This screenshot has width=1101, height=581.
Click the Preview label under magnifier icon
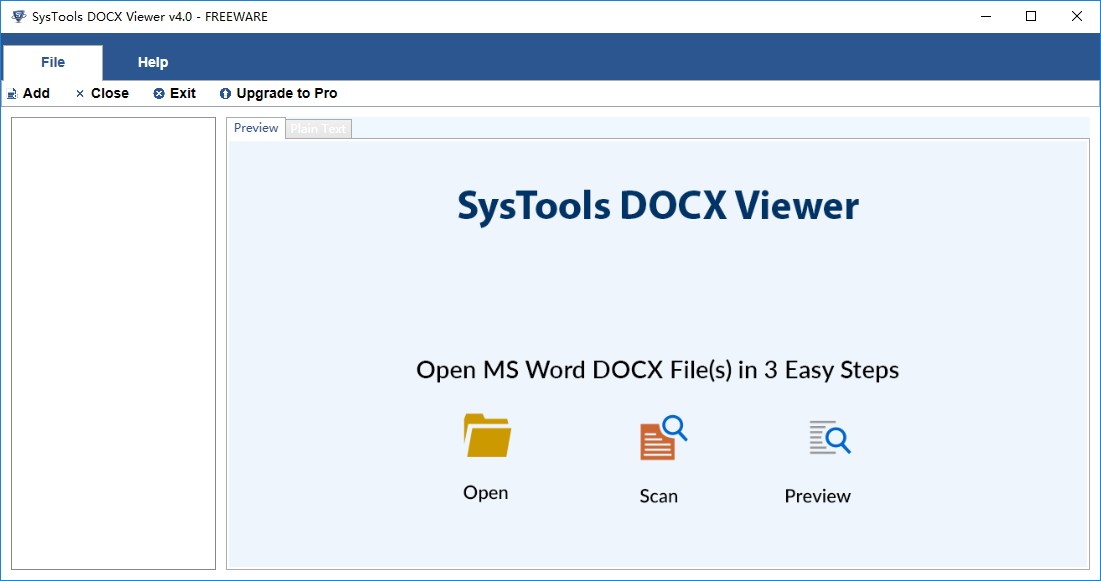(817, 496)
